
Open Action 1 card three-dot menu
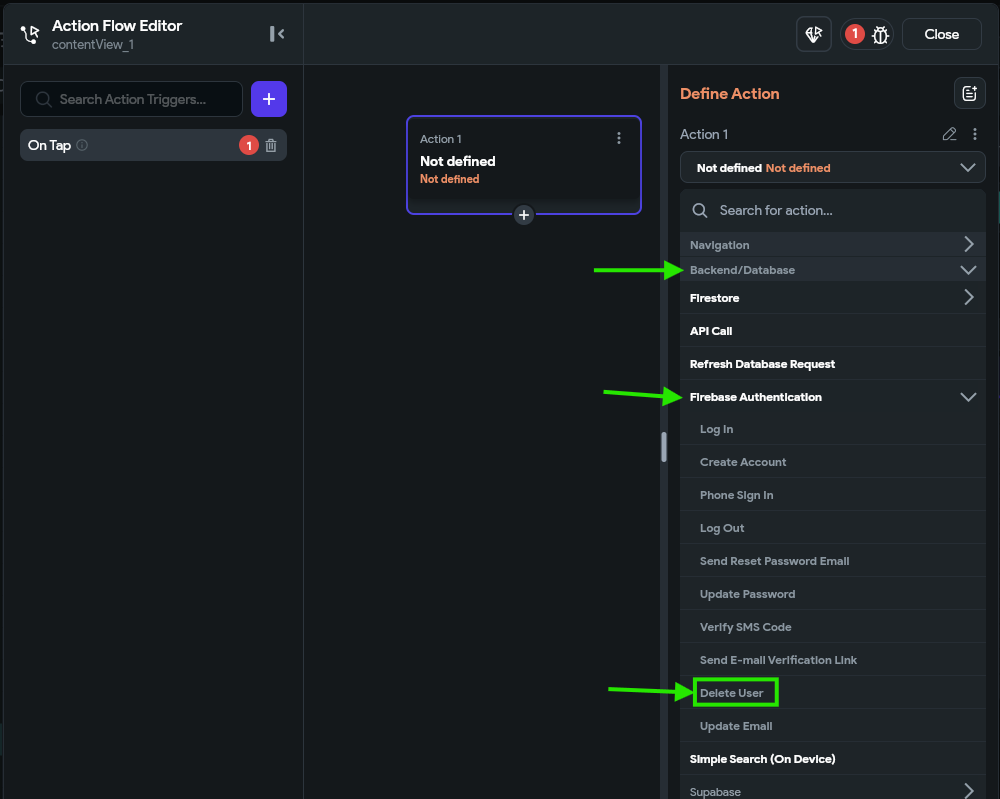pos(619,138)
